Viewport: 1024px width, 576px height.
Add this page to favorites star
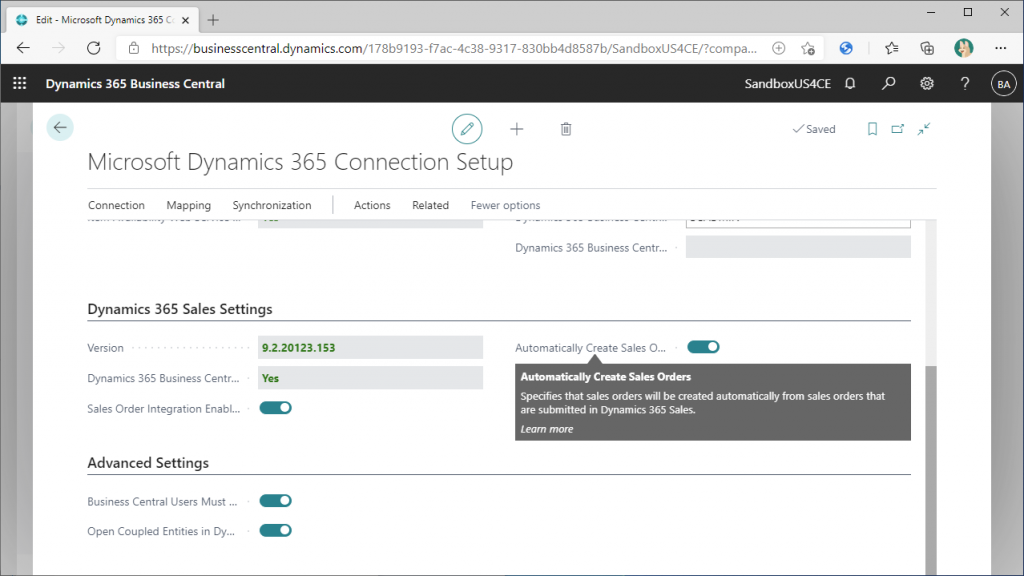click(808, 48)
